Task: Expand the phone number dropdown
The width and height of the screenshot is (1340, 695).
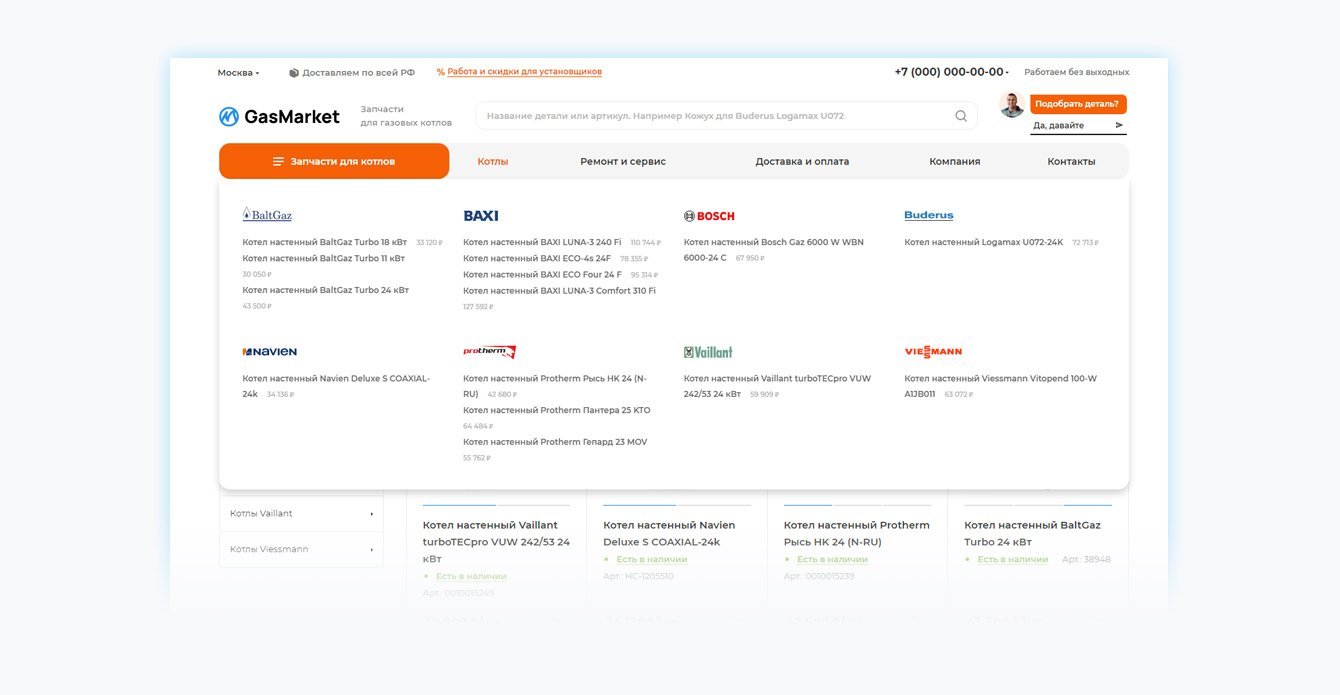Action: tap(1007, 73)
